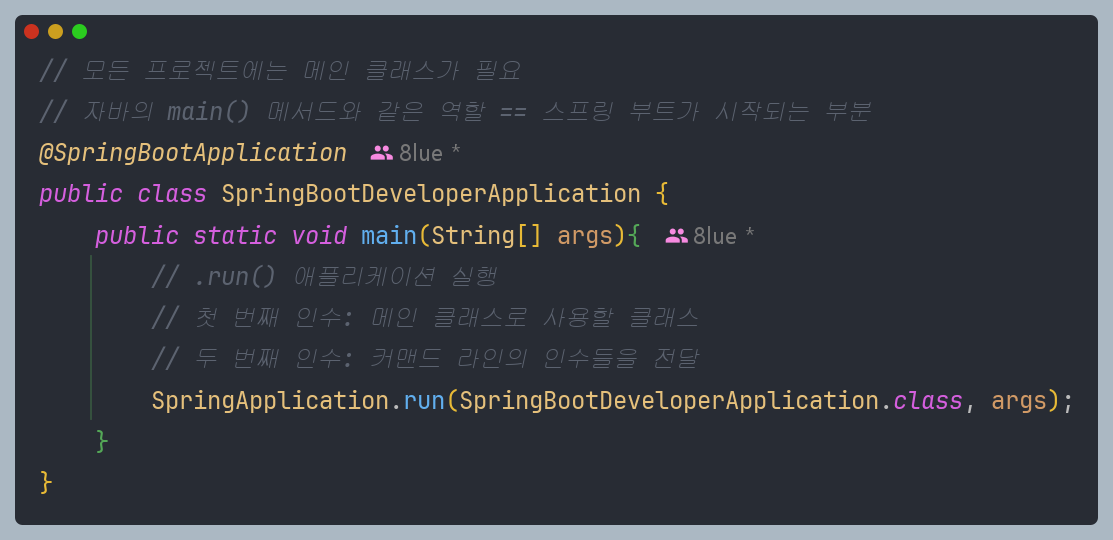
Task: Click the comment starting '// 첫 번째 인수'
Action: coord(425,318)
